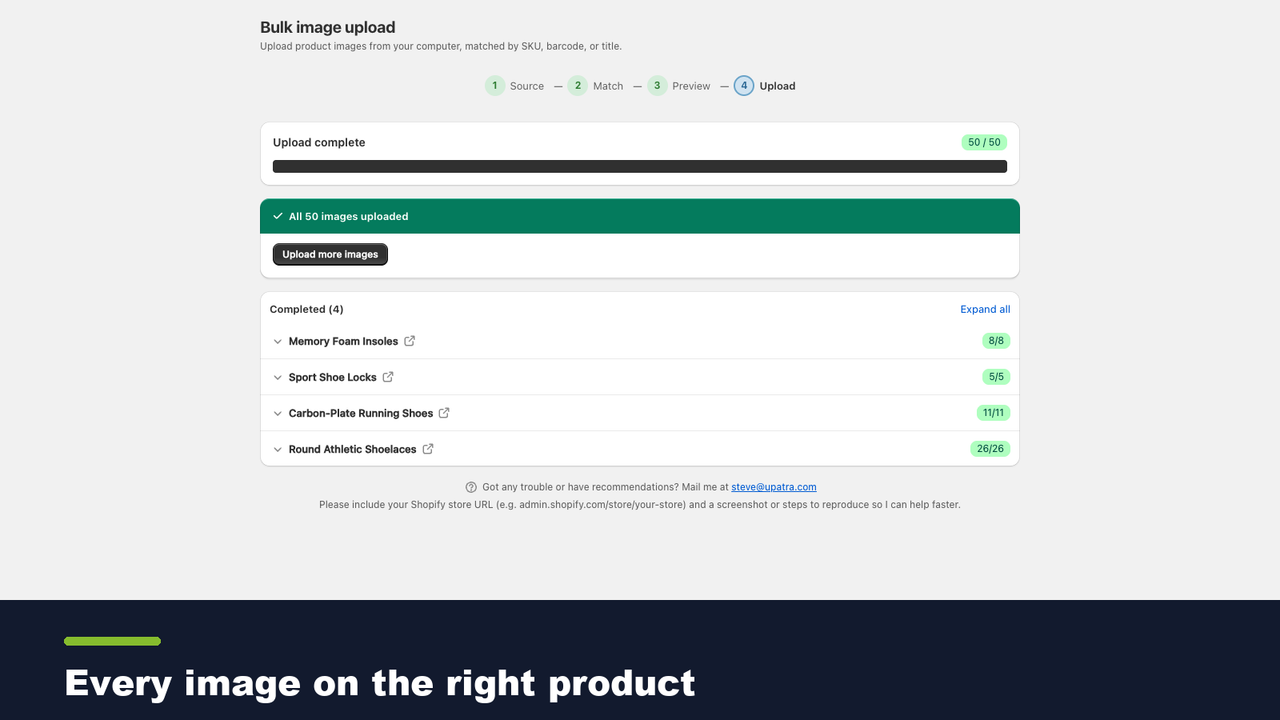Click the upload progress bar
Image resolution: width=1280 pixels, height=720 pixels.
point(640,167)
